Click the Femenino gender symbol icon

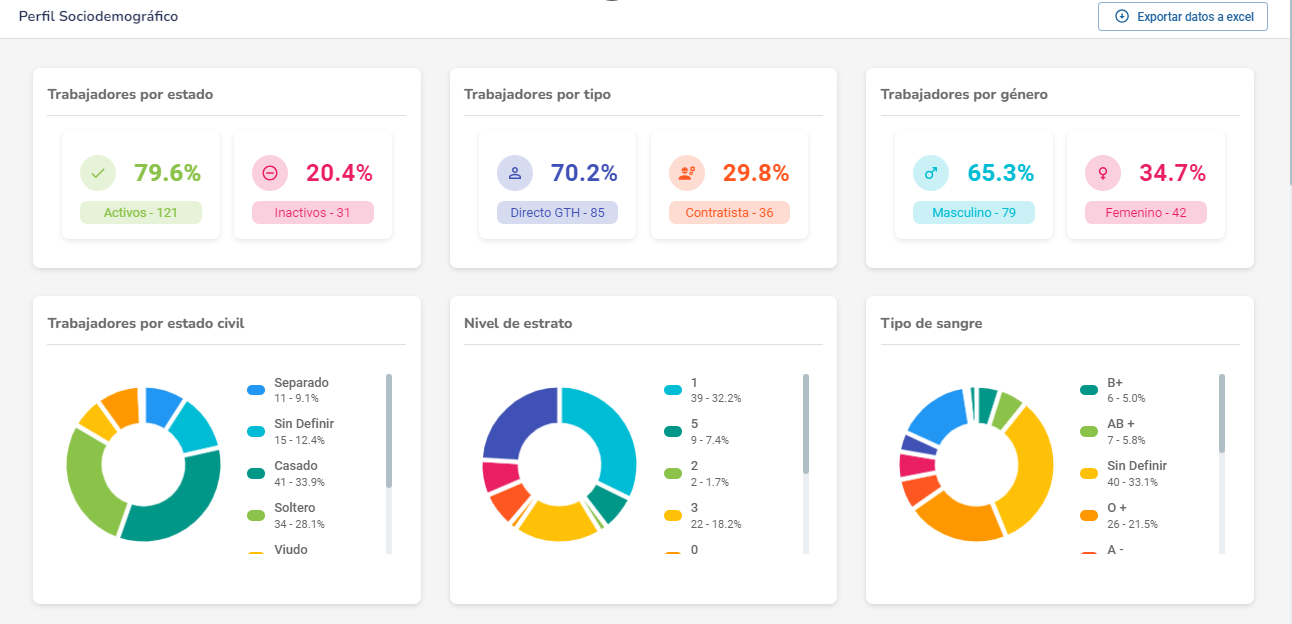[1103, 173]
